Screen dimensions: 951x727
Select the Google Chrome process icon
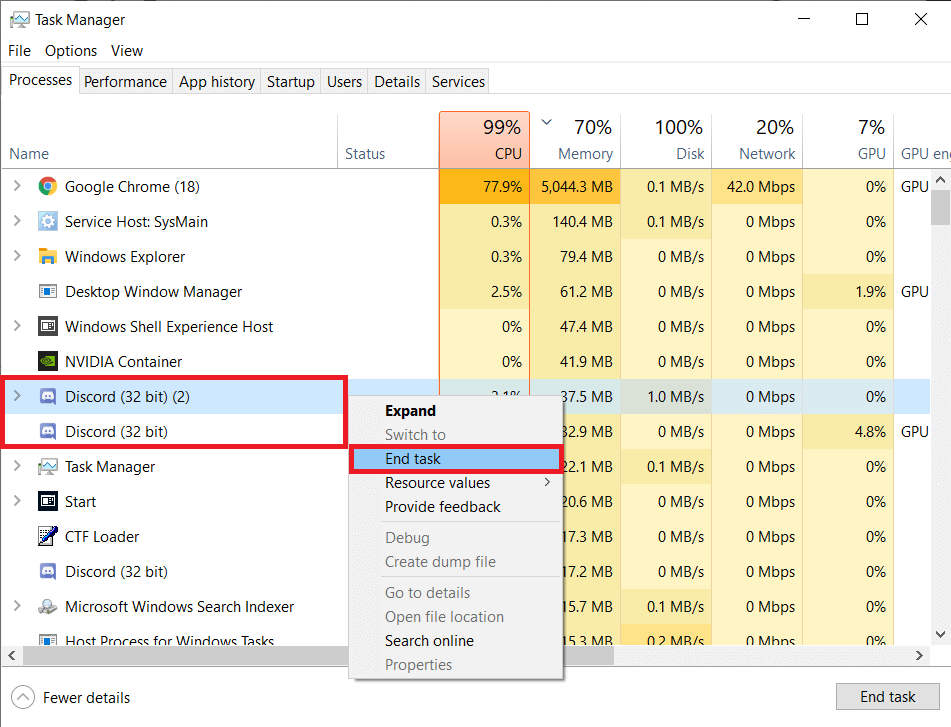coord(47,186)
